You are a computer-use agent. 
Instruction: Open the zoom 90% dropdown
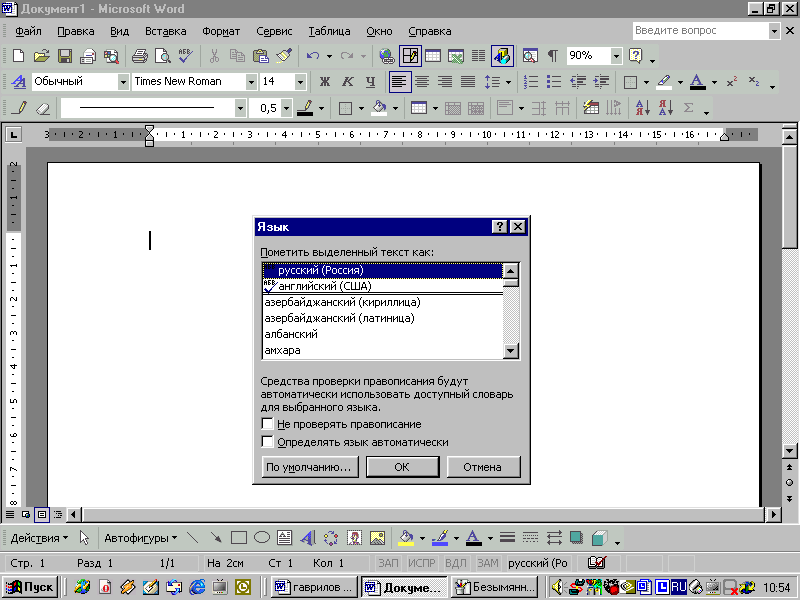616,56
